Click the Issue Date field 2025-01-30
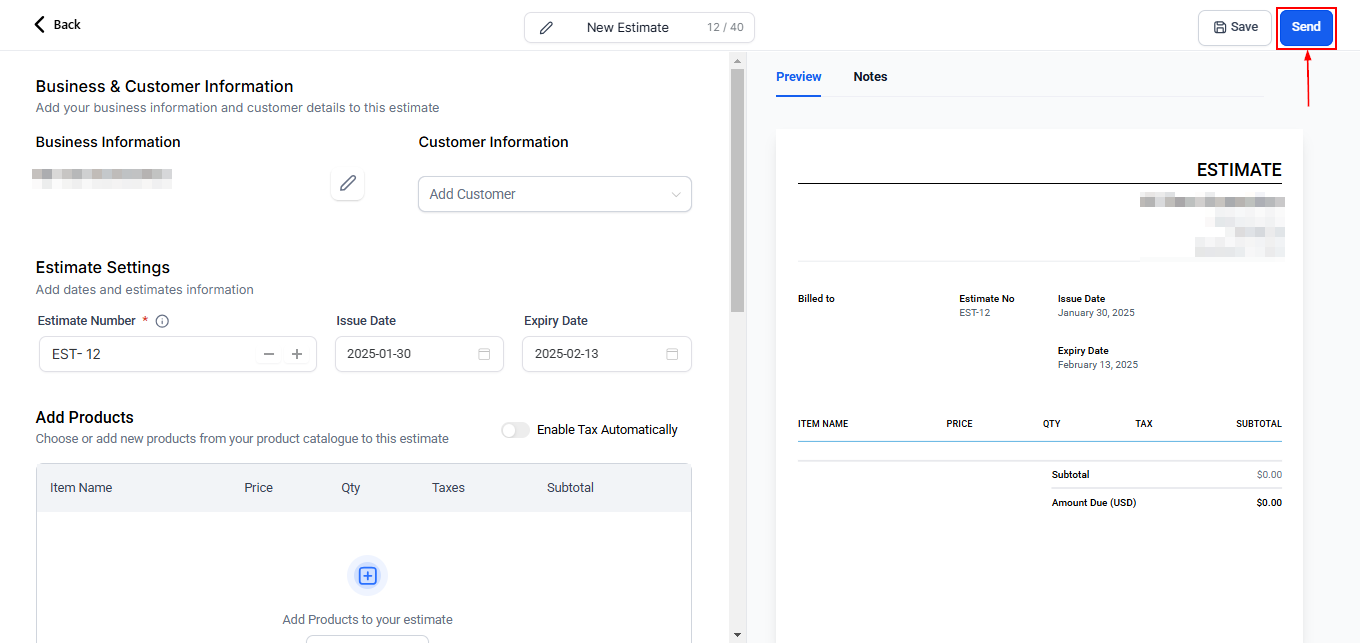The image size is (1360, 643). click(419, 354)
